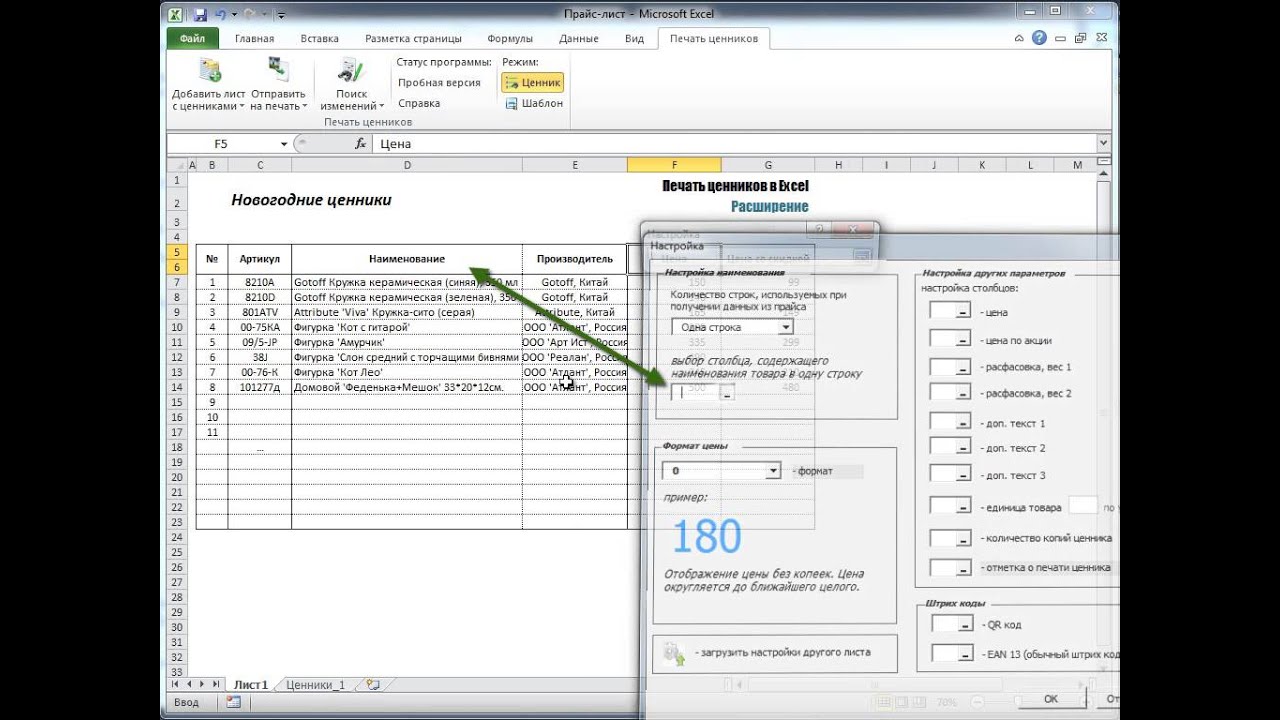
Task: Click 'загрузить настройки другого листа' icon
Action: [x=673, y=653]
